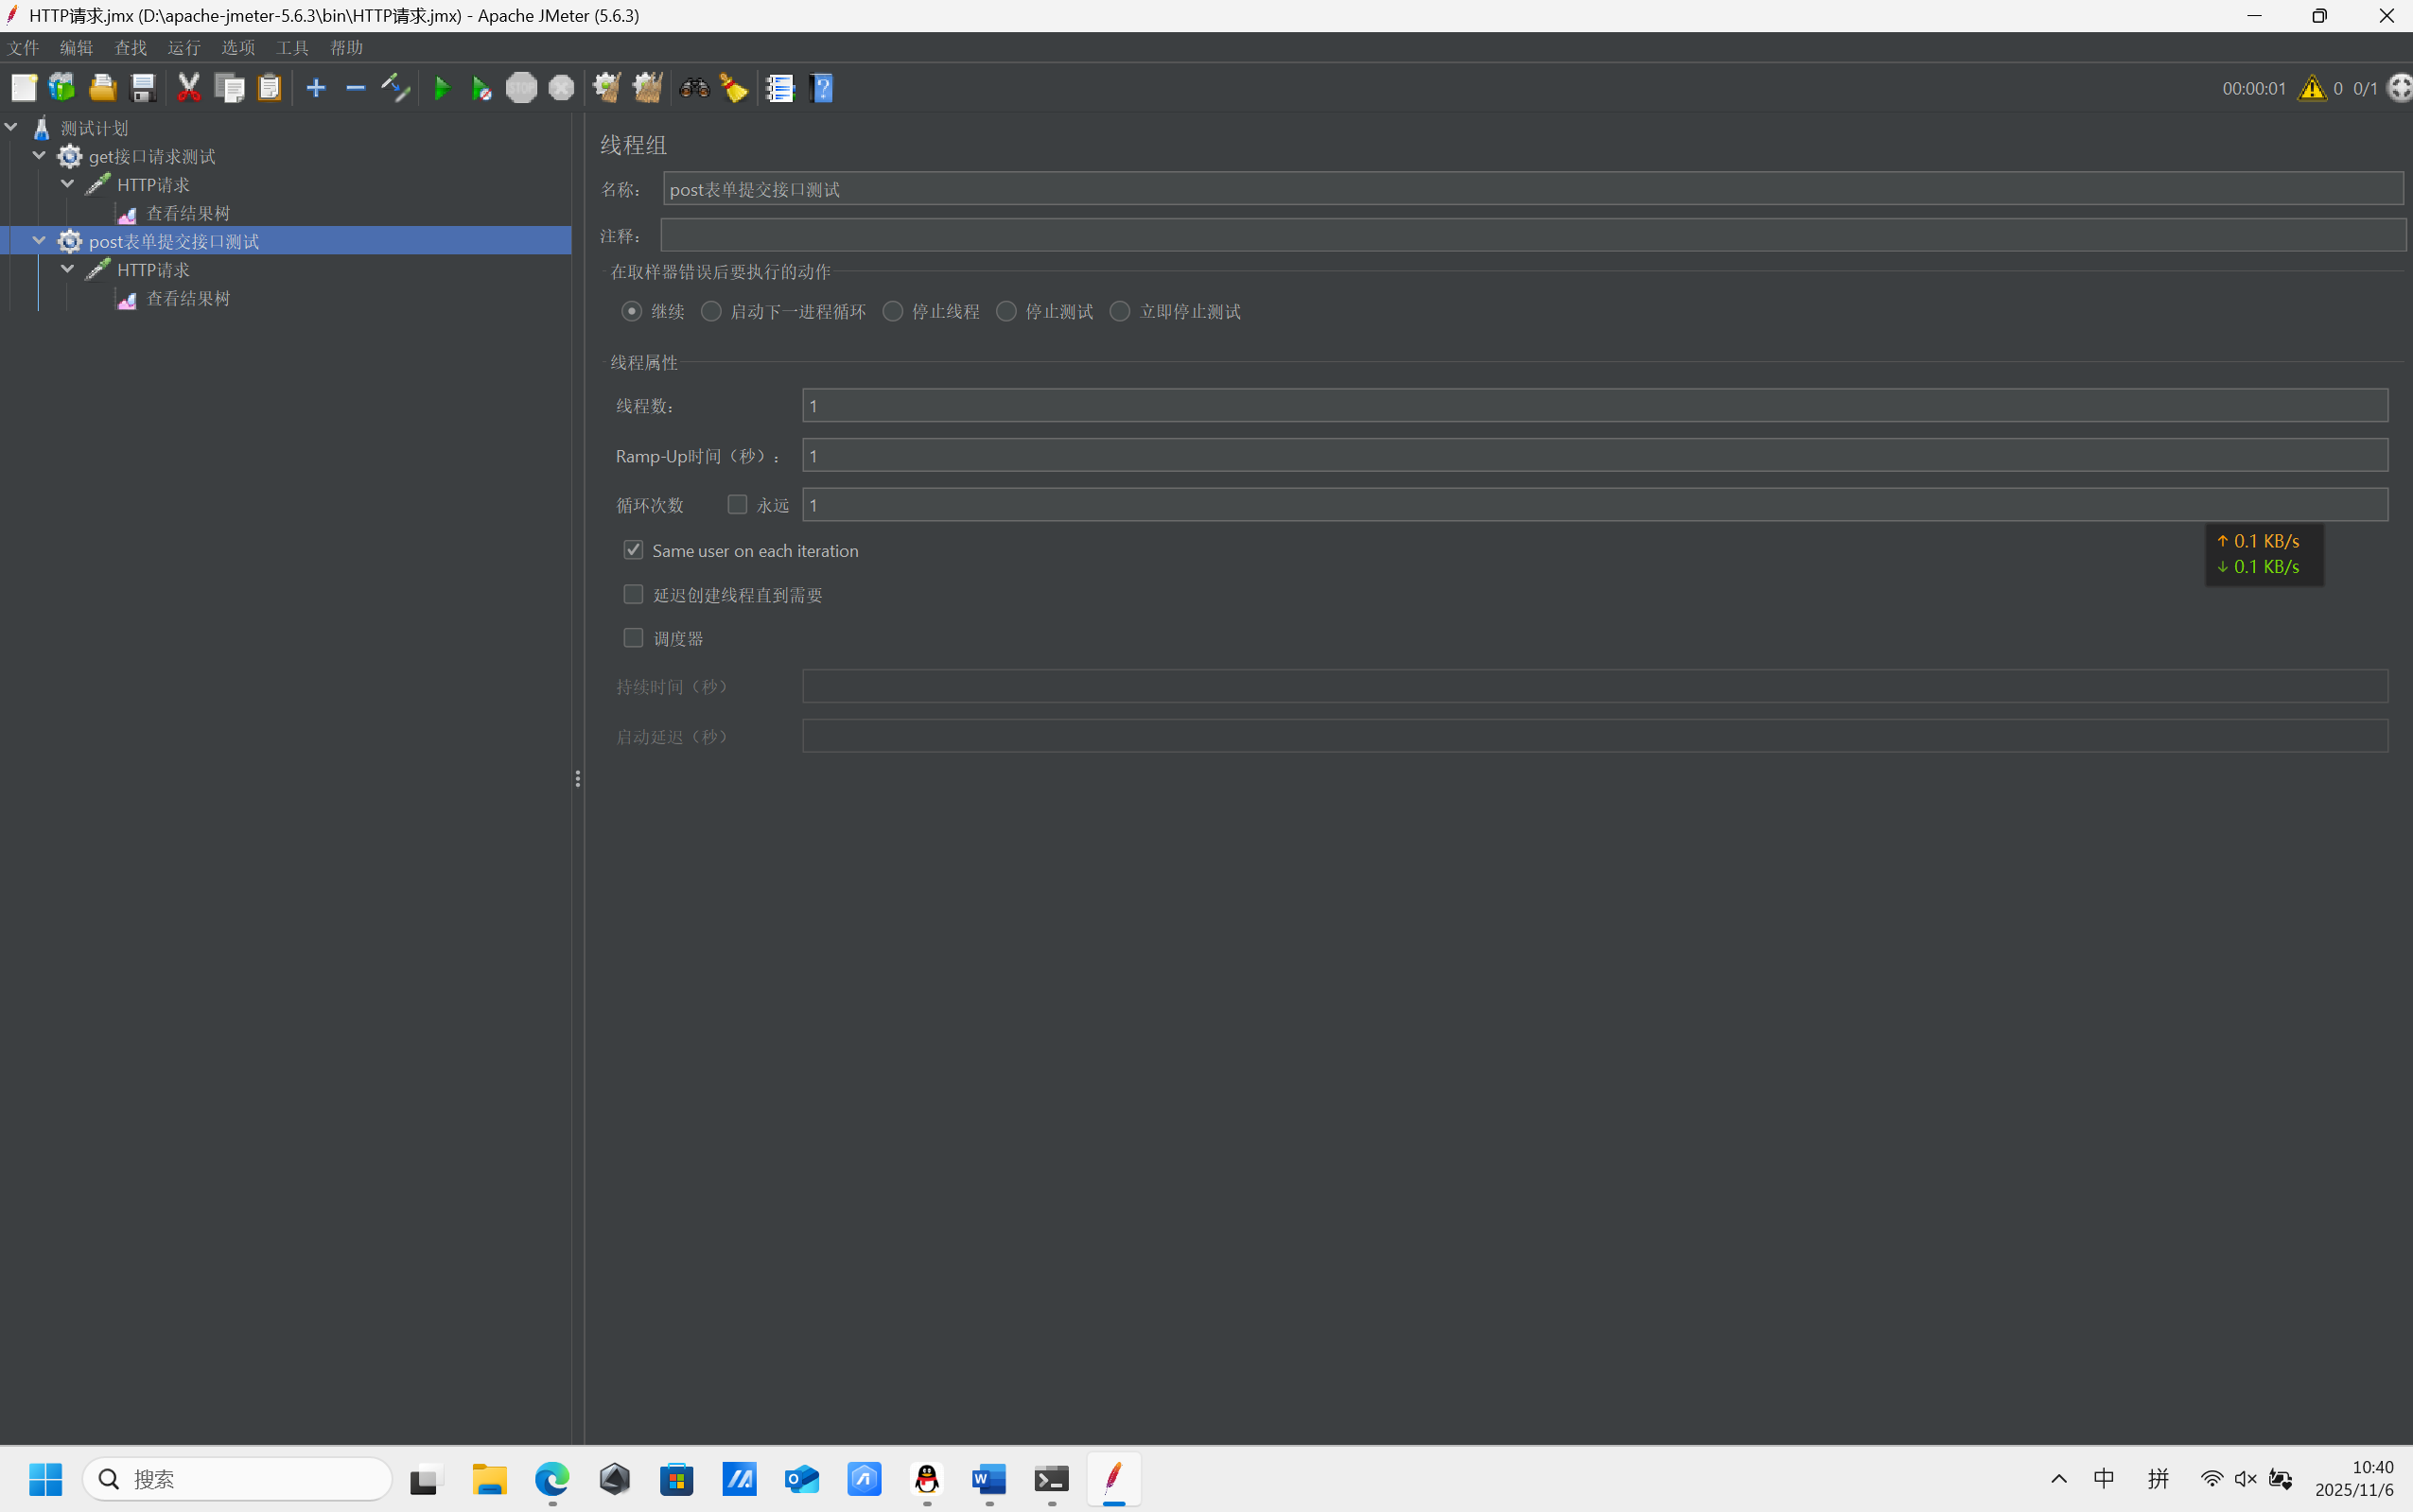The image size is (2413, 1512).
Task: Open the 选项 menu
Action: click(238, 47)
